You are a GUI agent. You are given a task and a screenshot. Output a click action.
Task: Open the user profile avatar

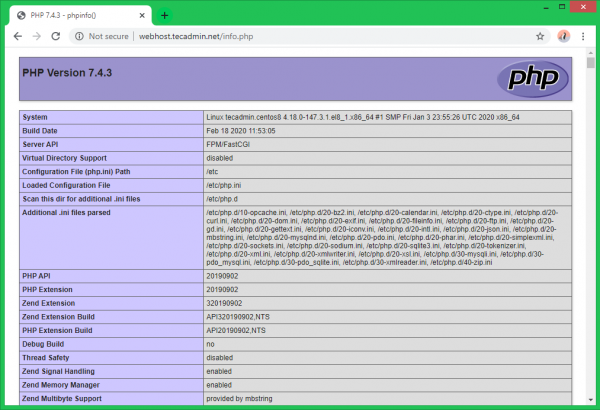[563, 36]
